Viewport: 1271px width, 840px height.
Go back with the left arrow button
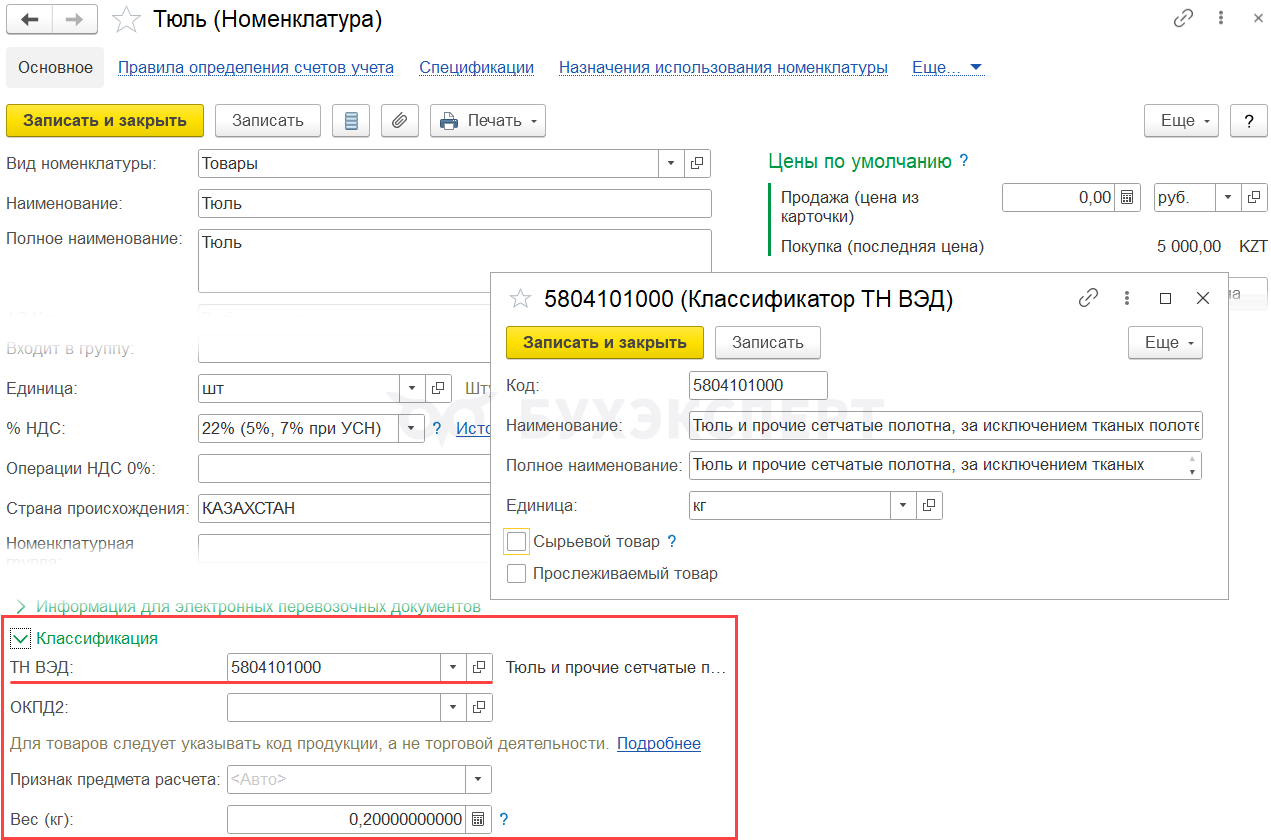[30, 19]
